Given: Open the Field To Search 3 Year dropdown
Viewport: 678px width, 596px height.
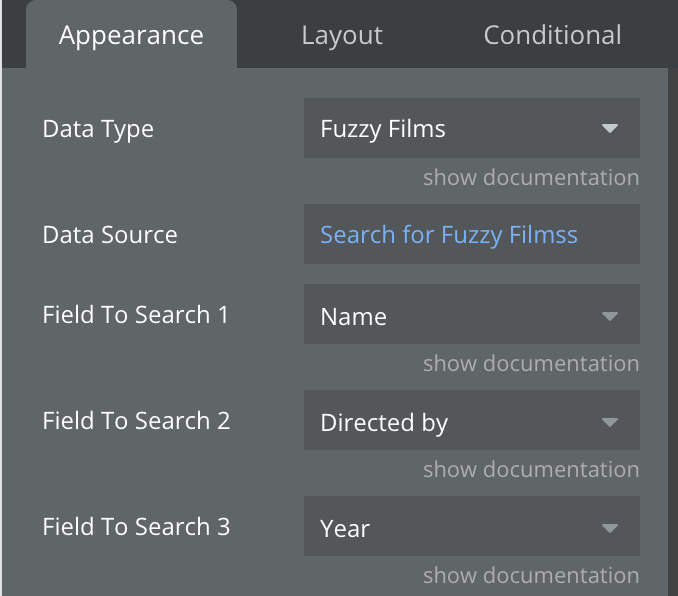Looking at the screenshot, I should click(460, 528).
